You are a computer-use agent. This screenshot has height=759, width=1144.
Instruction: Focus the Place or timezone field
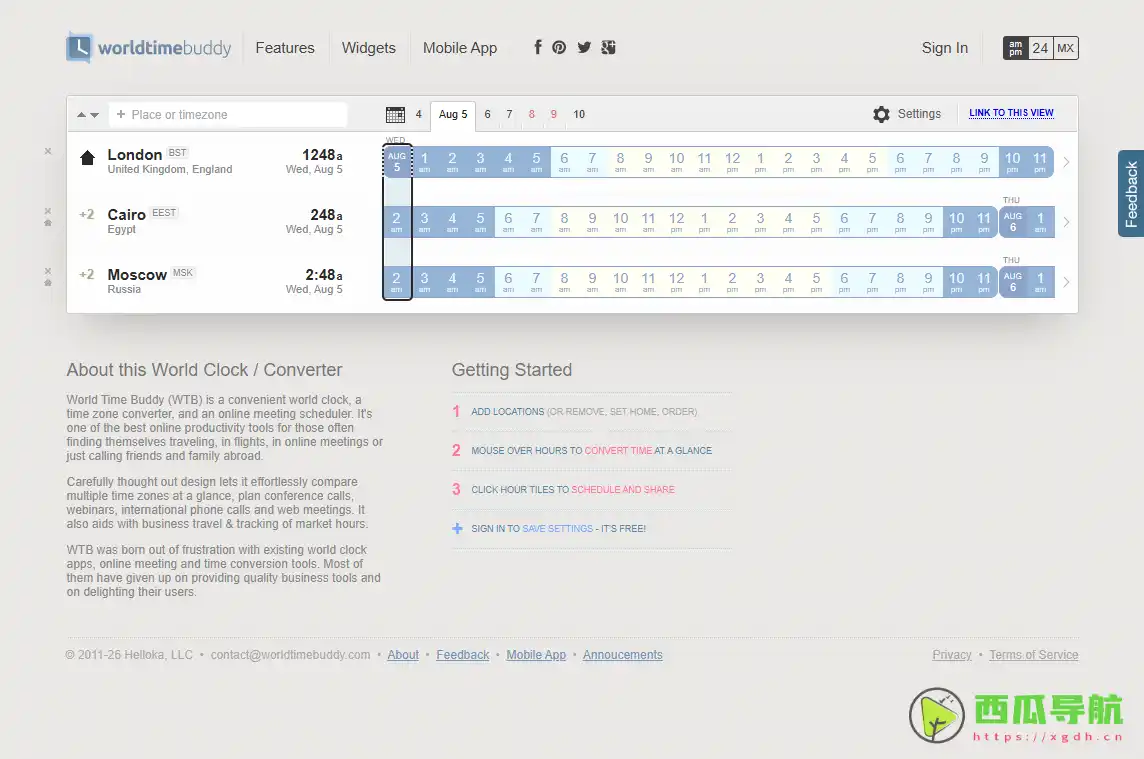tap(228, 115)
